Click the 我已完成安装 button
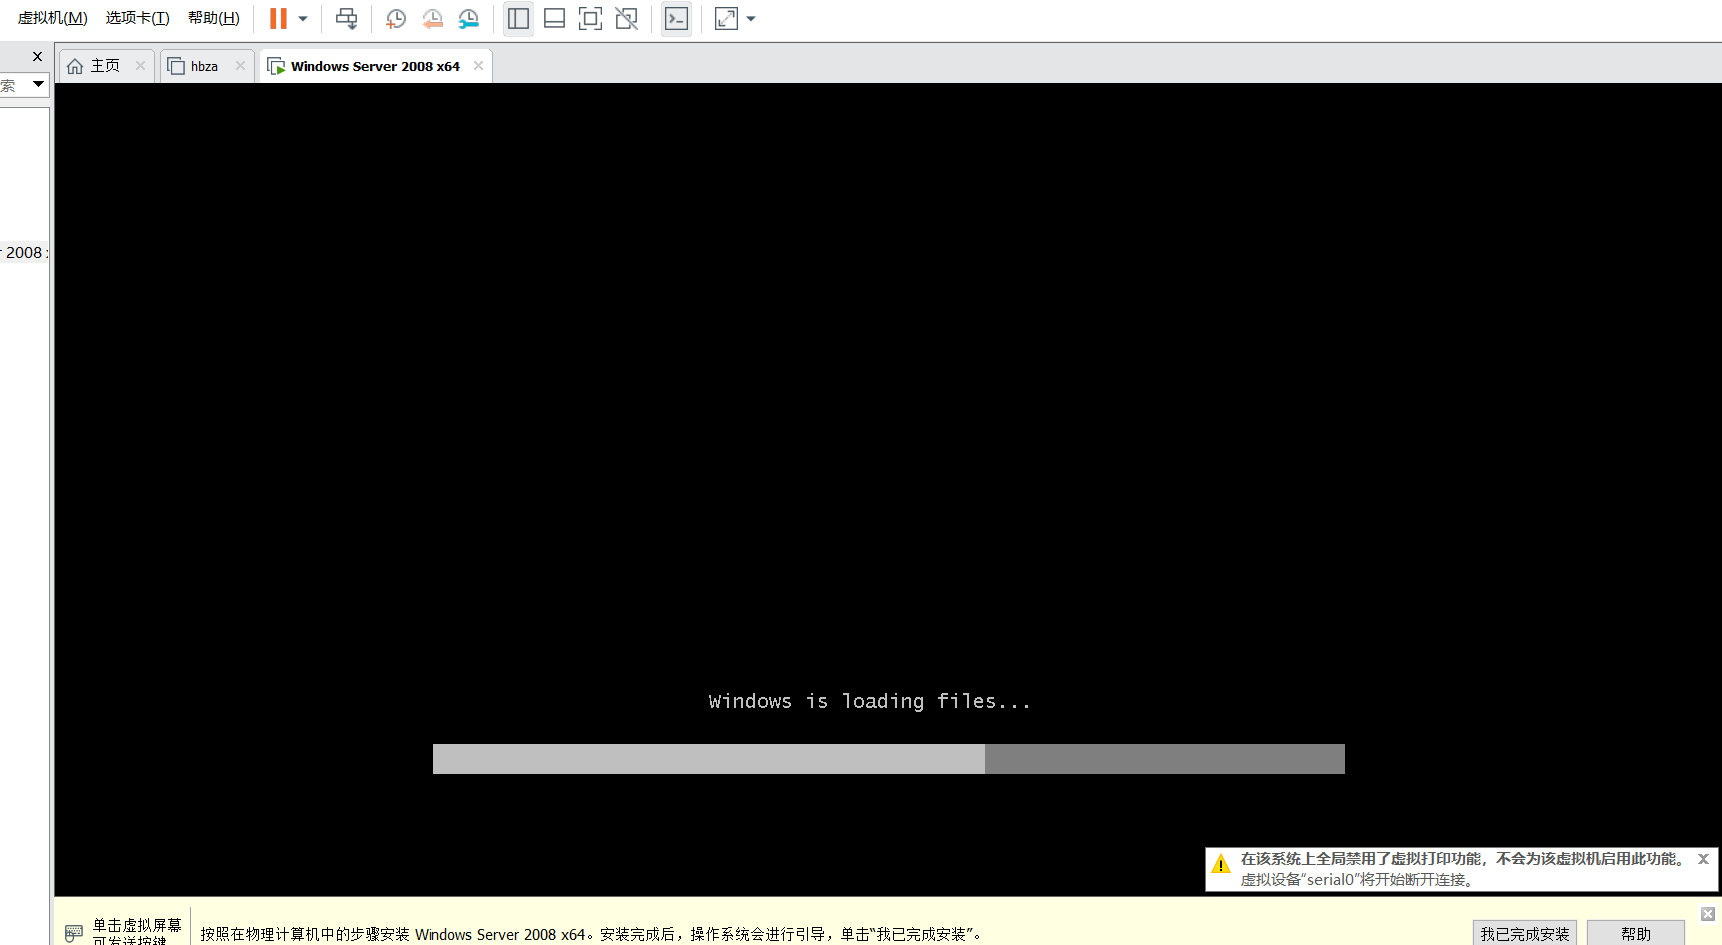This screenshot has width=1722, height=945. (x=1525, y=934)
